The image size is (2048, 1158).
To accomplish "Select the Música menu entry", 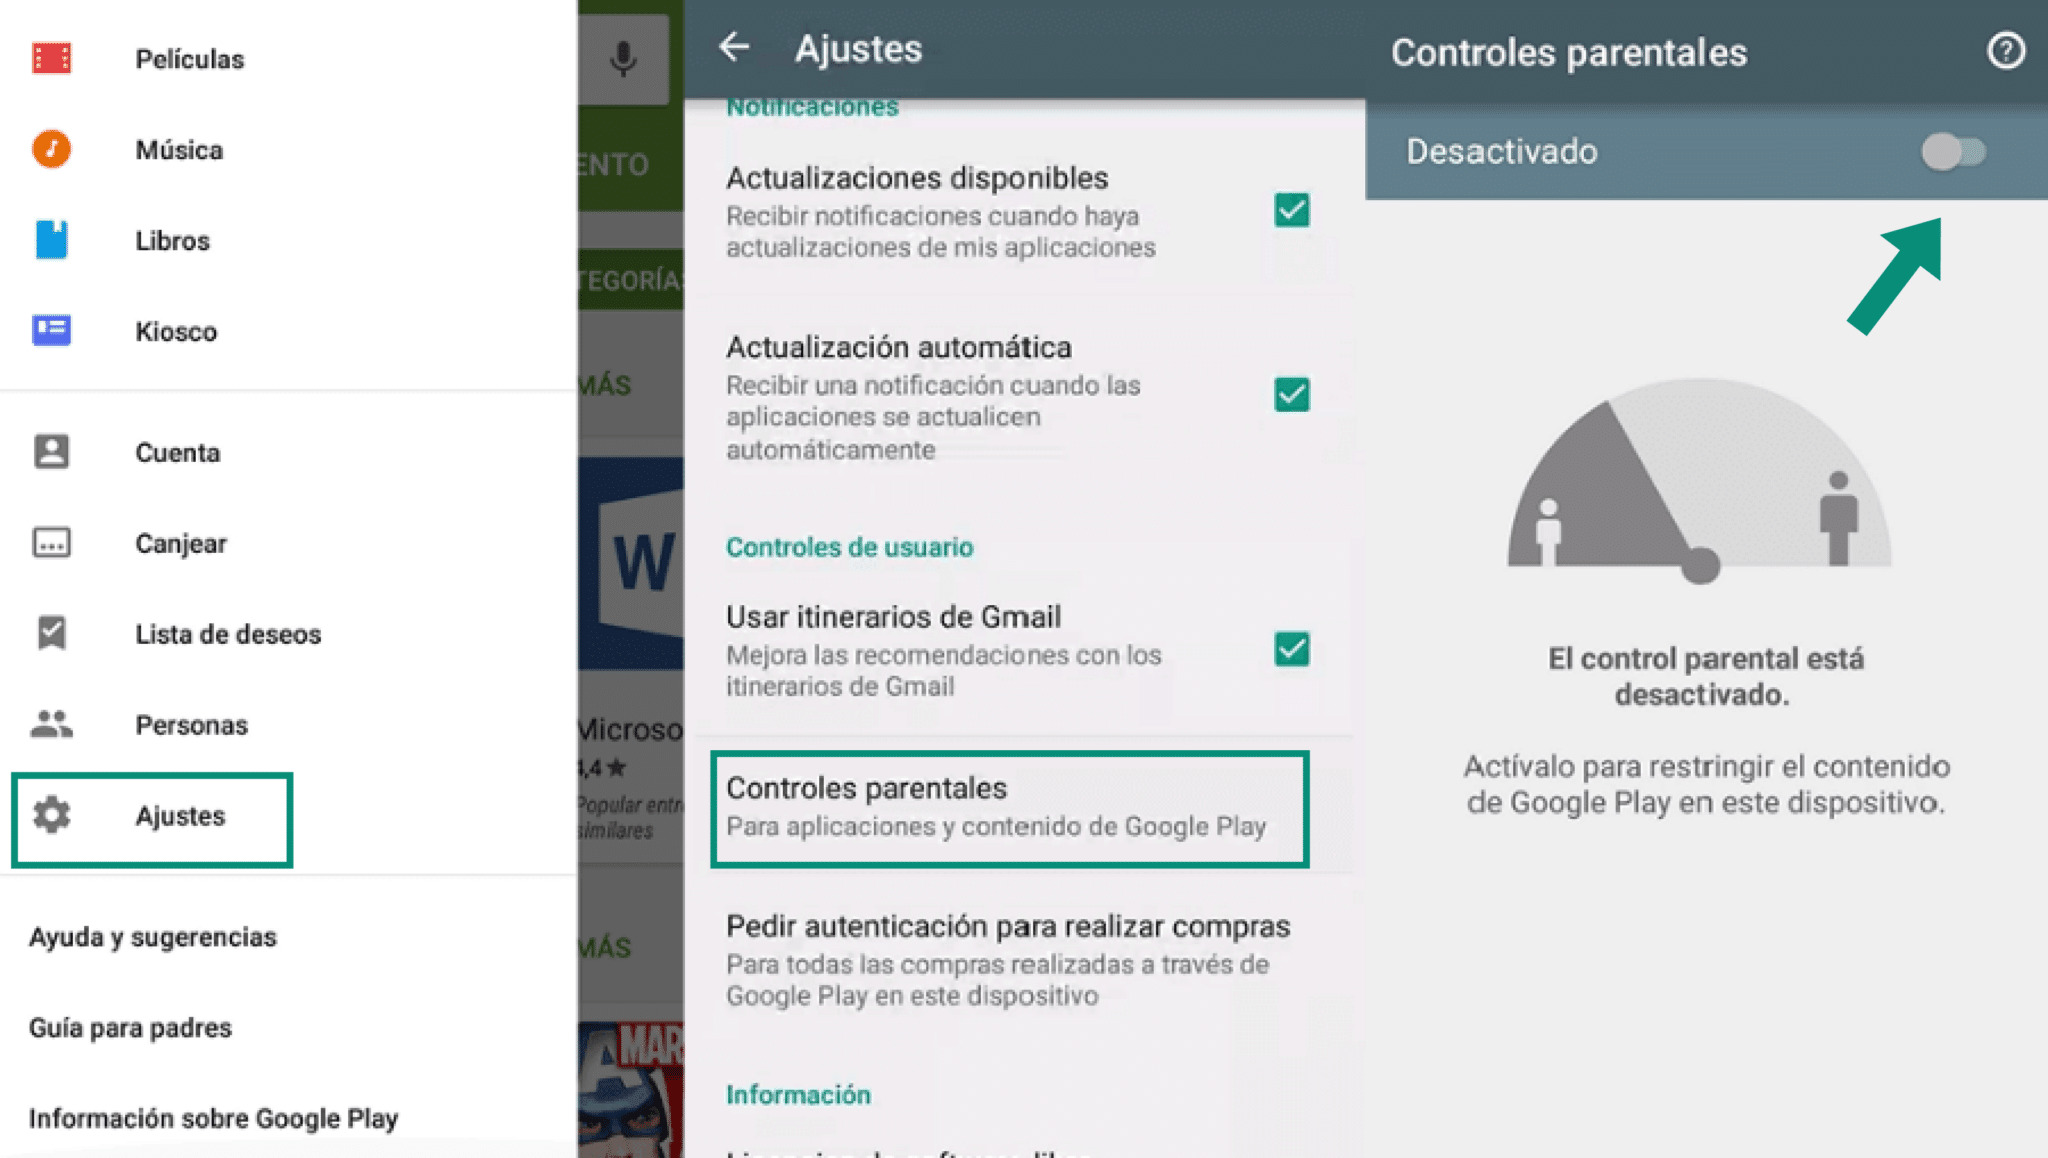I will (x=179, y=150).
